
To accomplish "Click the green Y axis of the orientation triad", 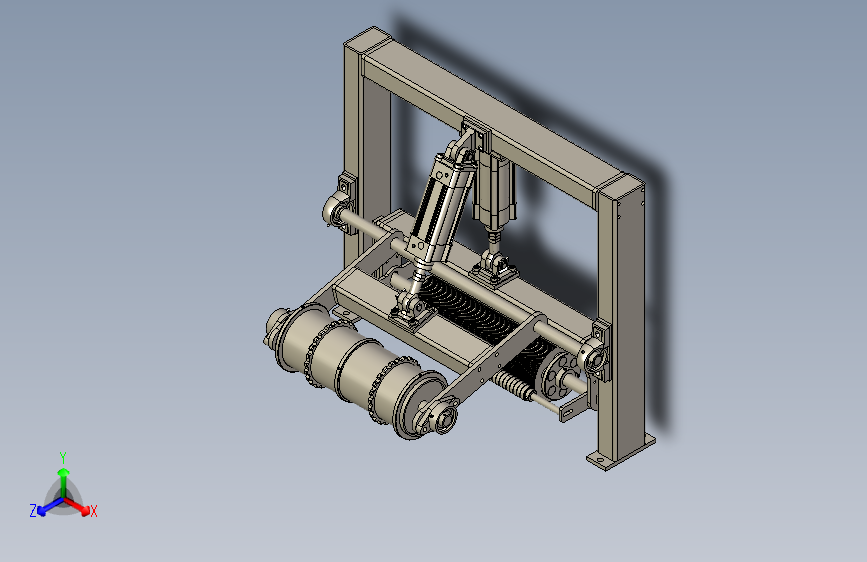I will click(x=64, y=482).
